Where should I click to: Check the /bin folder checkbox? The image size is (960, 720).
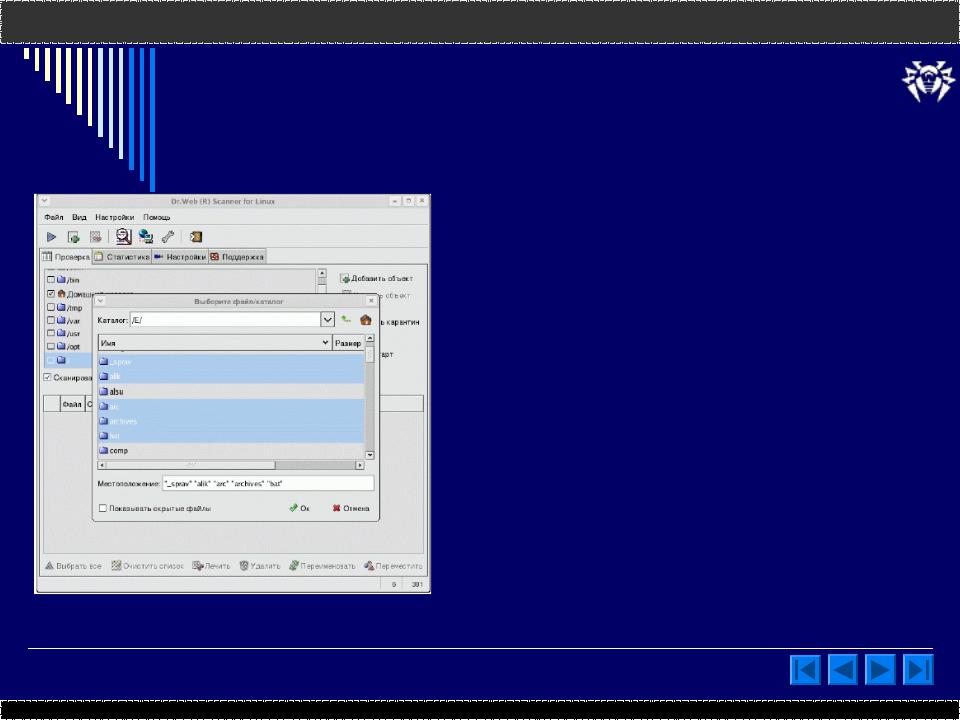[51, 280]
